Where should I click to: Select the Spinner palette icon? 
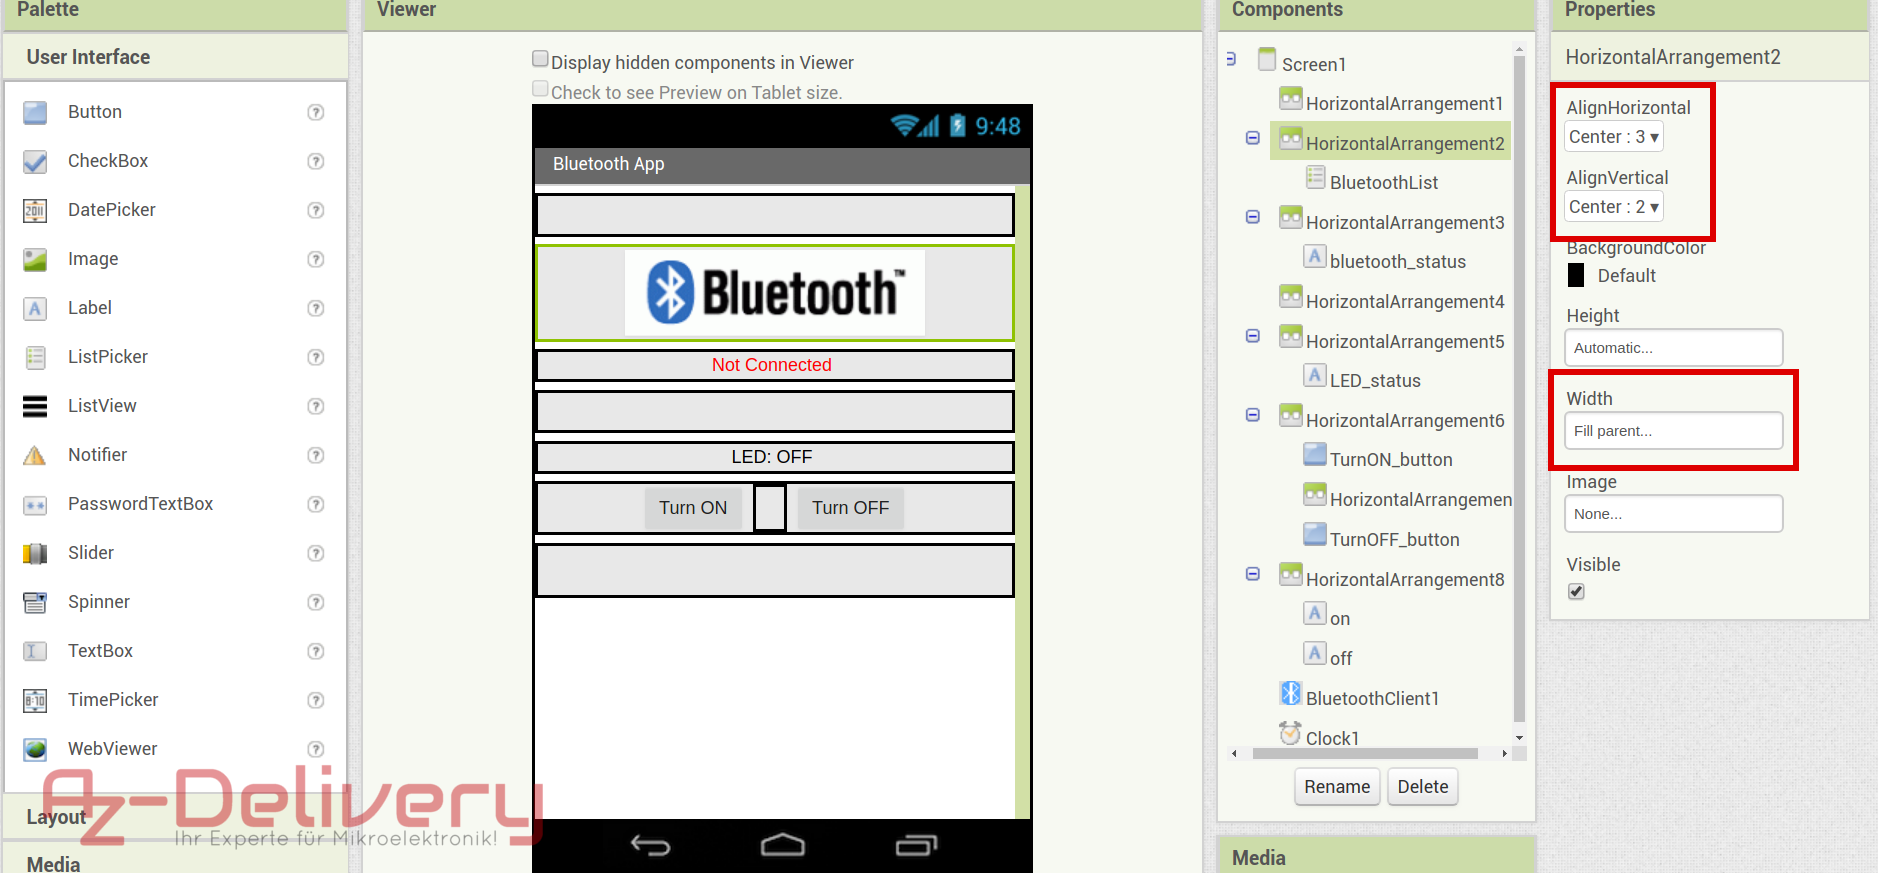35,602
